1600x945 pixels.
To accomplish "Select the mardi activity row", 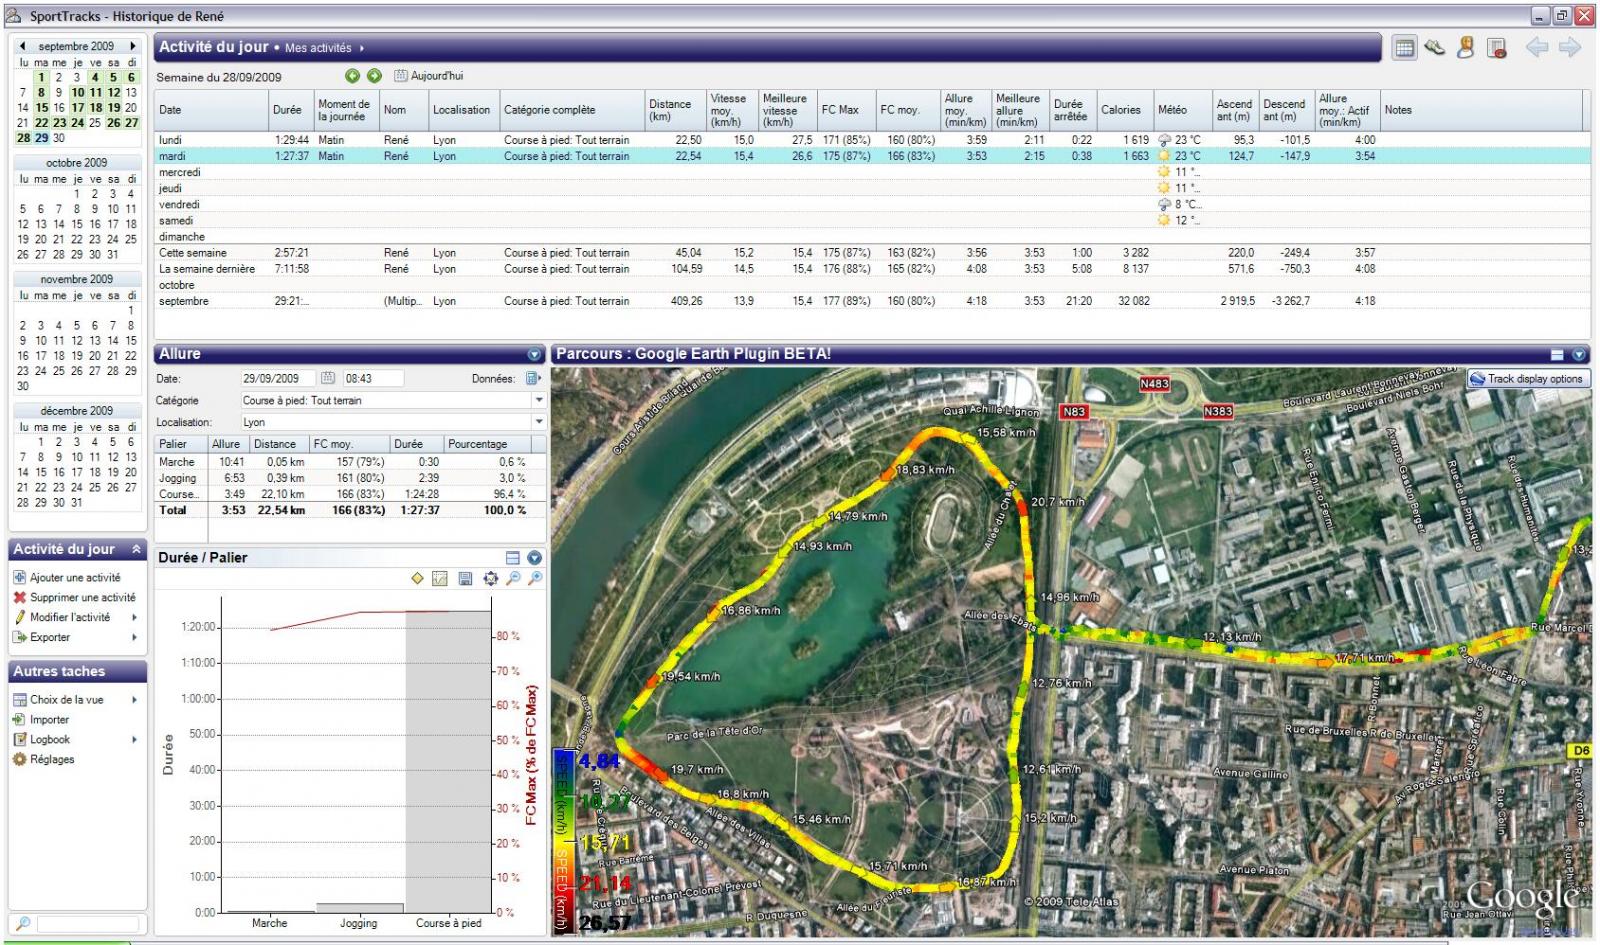I will [x=870, y=156].
